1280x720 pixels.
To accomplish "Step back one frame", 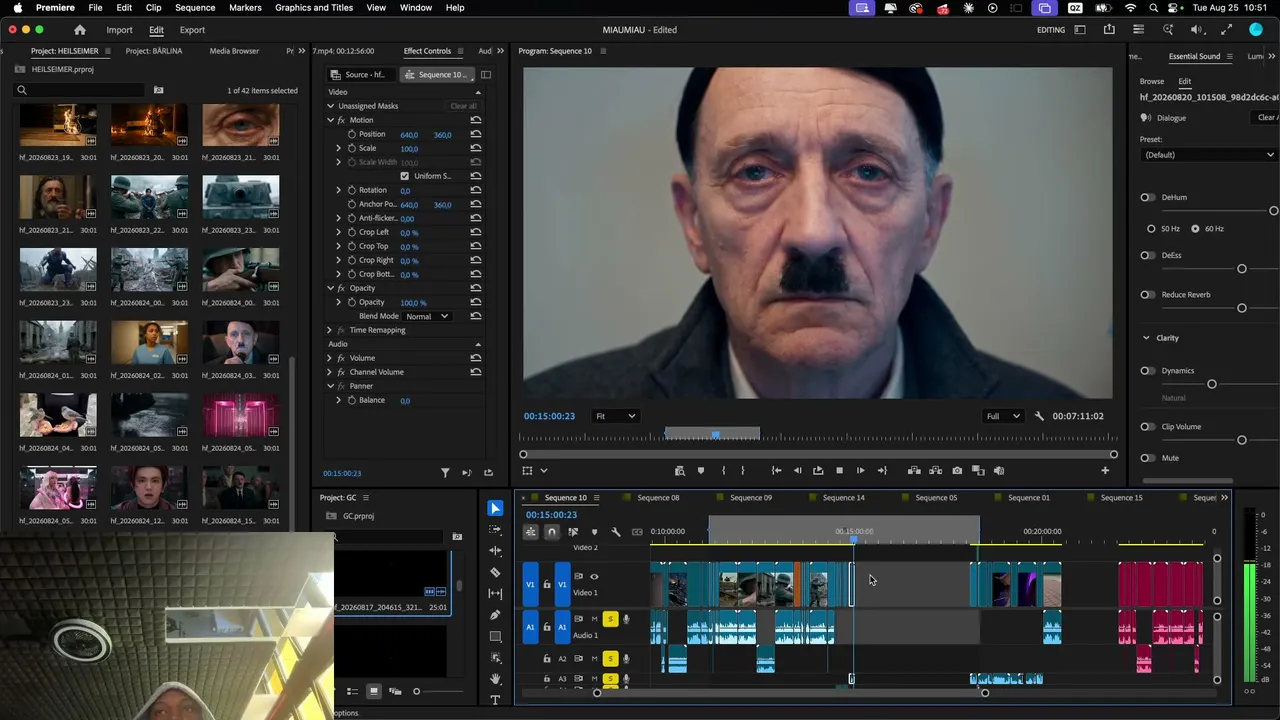I will point(797,470).
